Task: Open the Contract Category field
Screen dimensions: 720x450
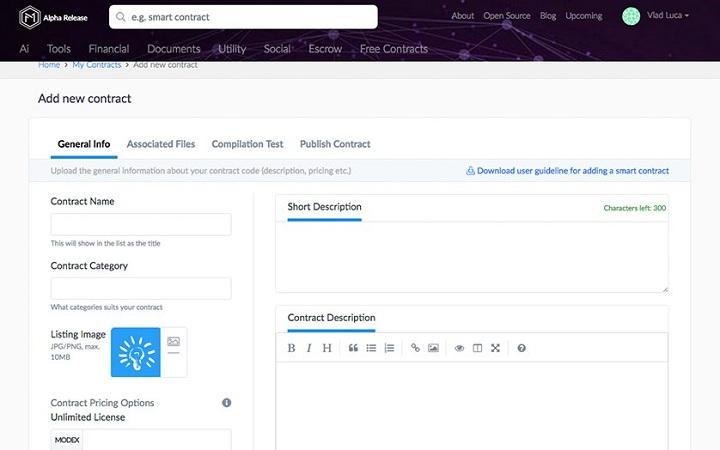Action: point(141,289)
